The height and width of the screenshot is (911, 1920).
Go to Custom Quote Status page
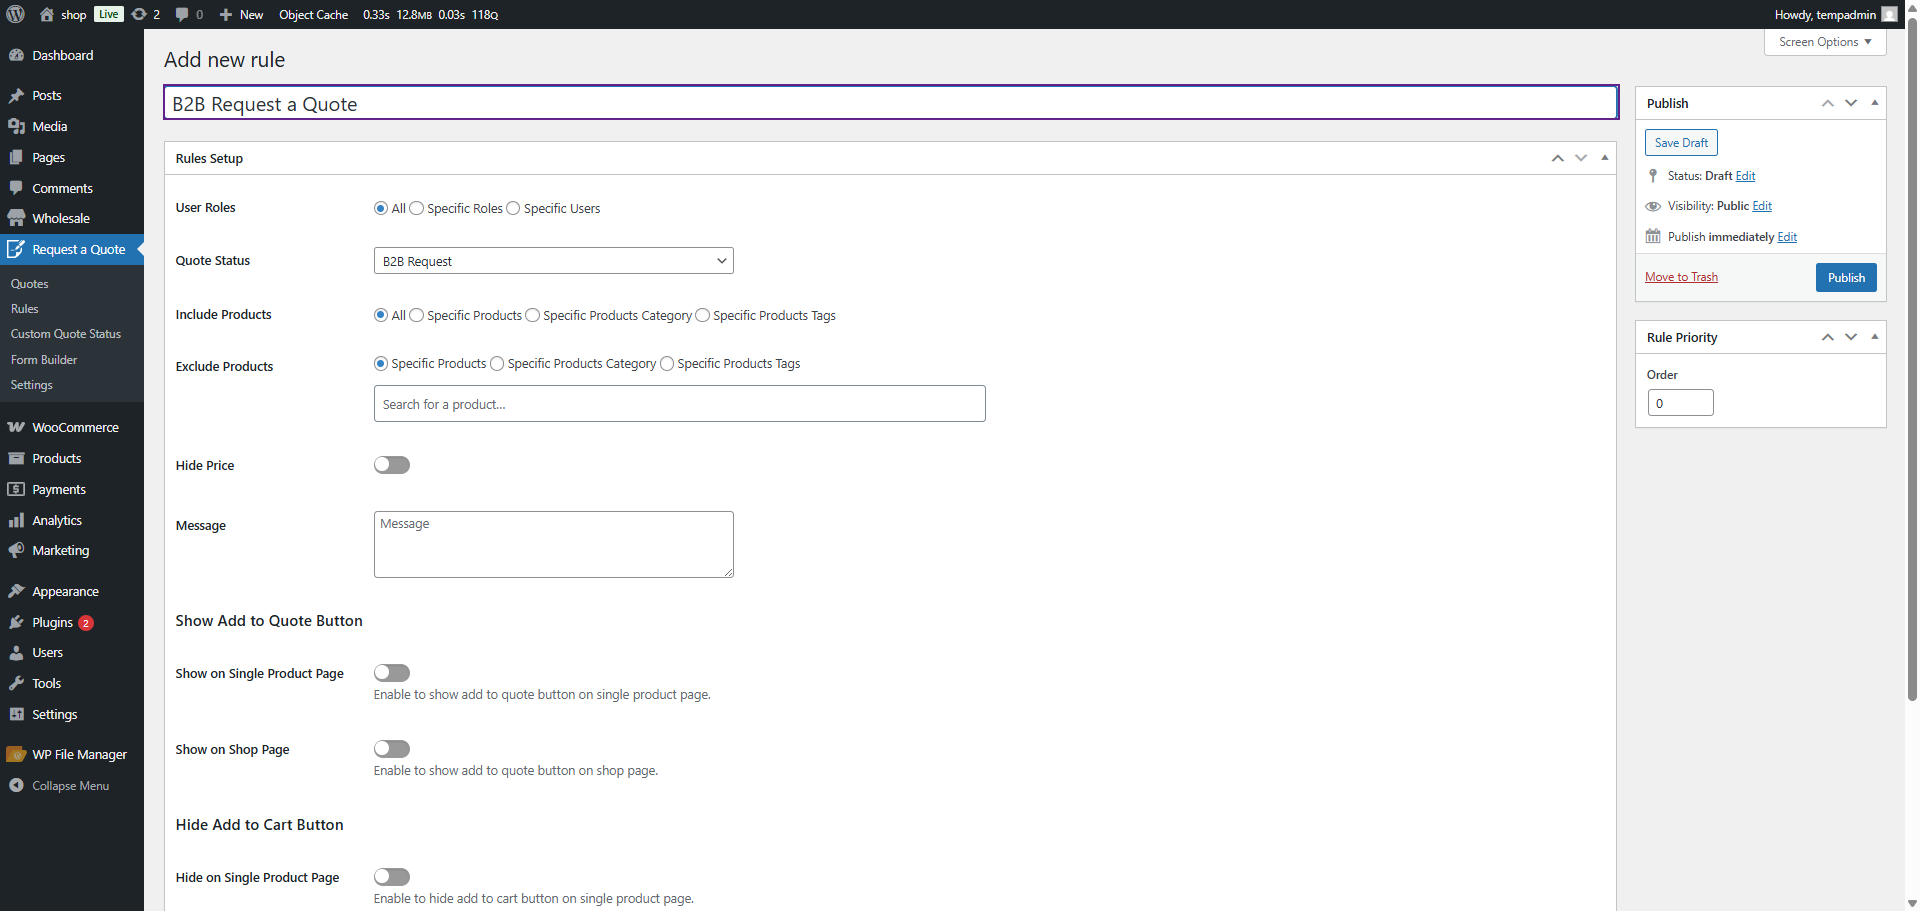tap(66, 333)
